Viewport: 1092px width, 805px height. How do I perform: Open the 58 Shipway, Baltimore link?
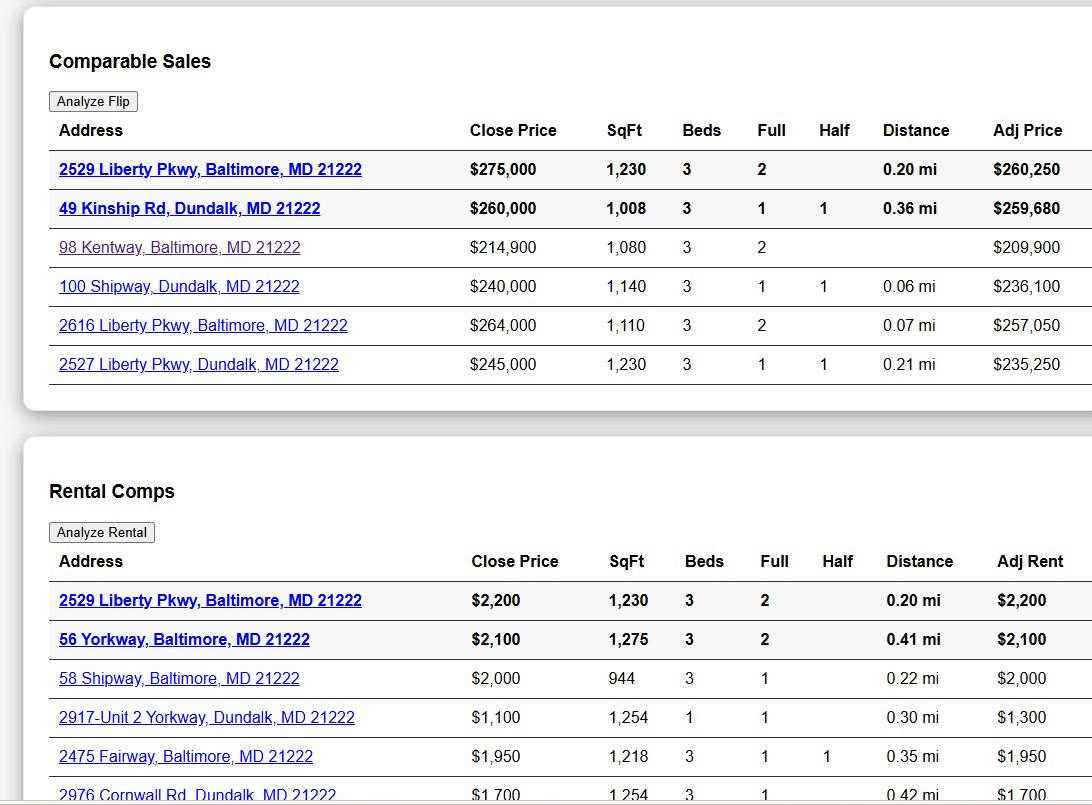(x=179, y=678)
